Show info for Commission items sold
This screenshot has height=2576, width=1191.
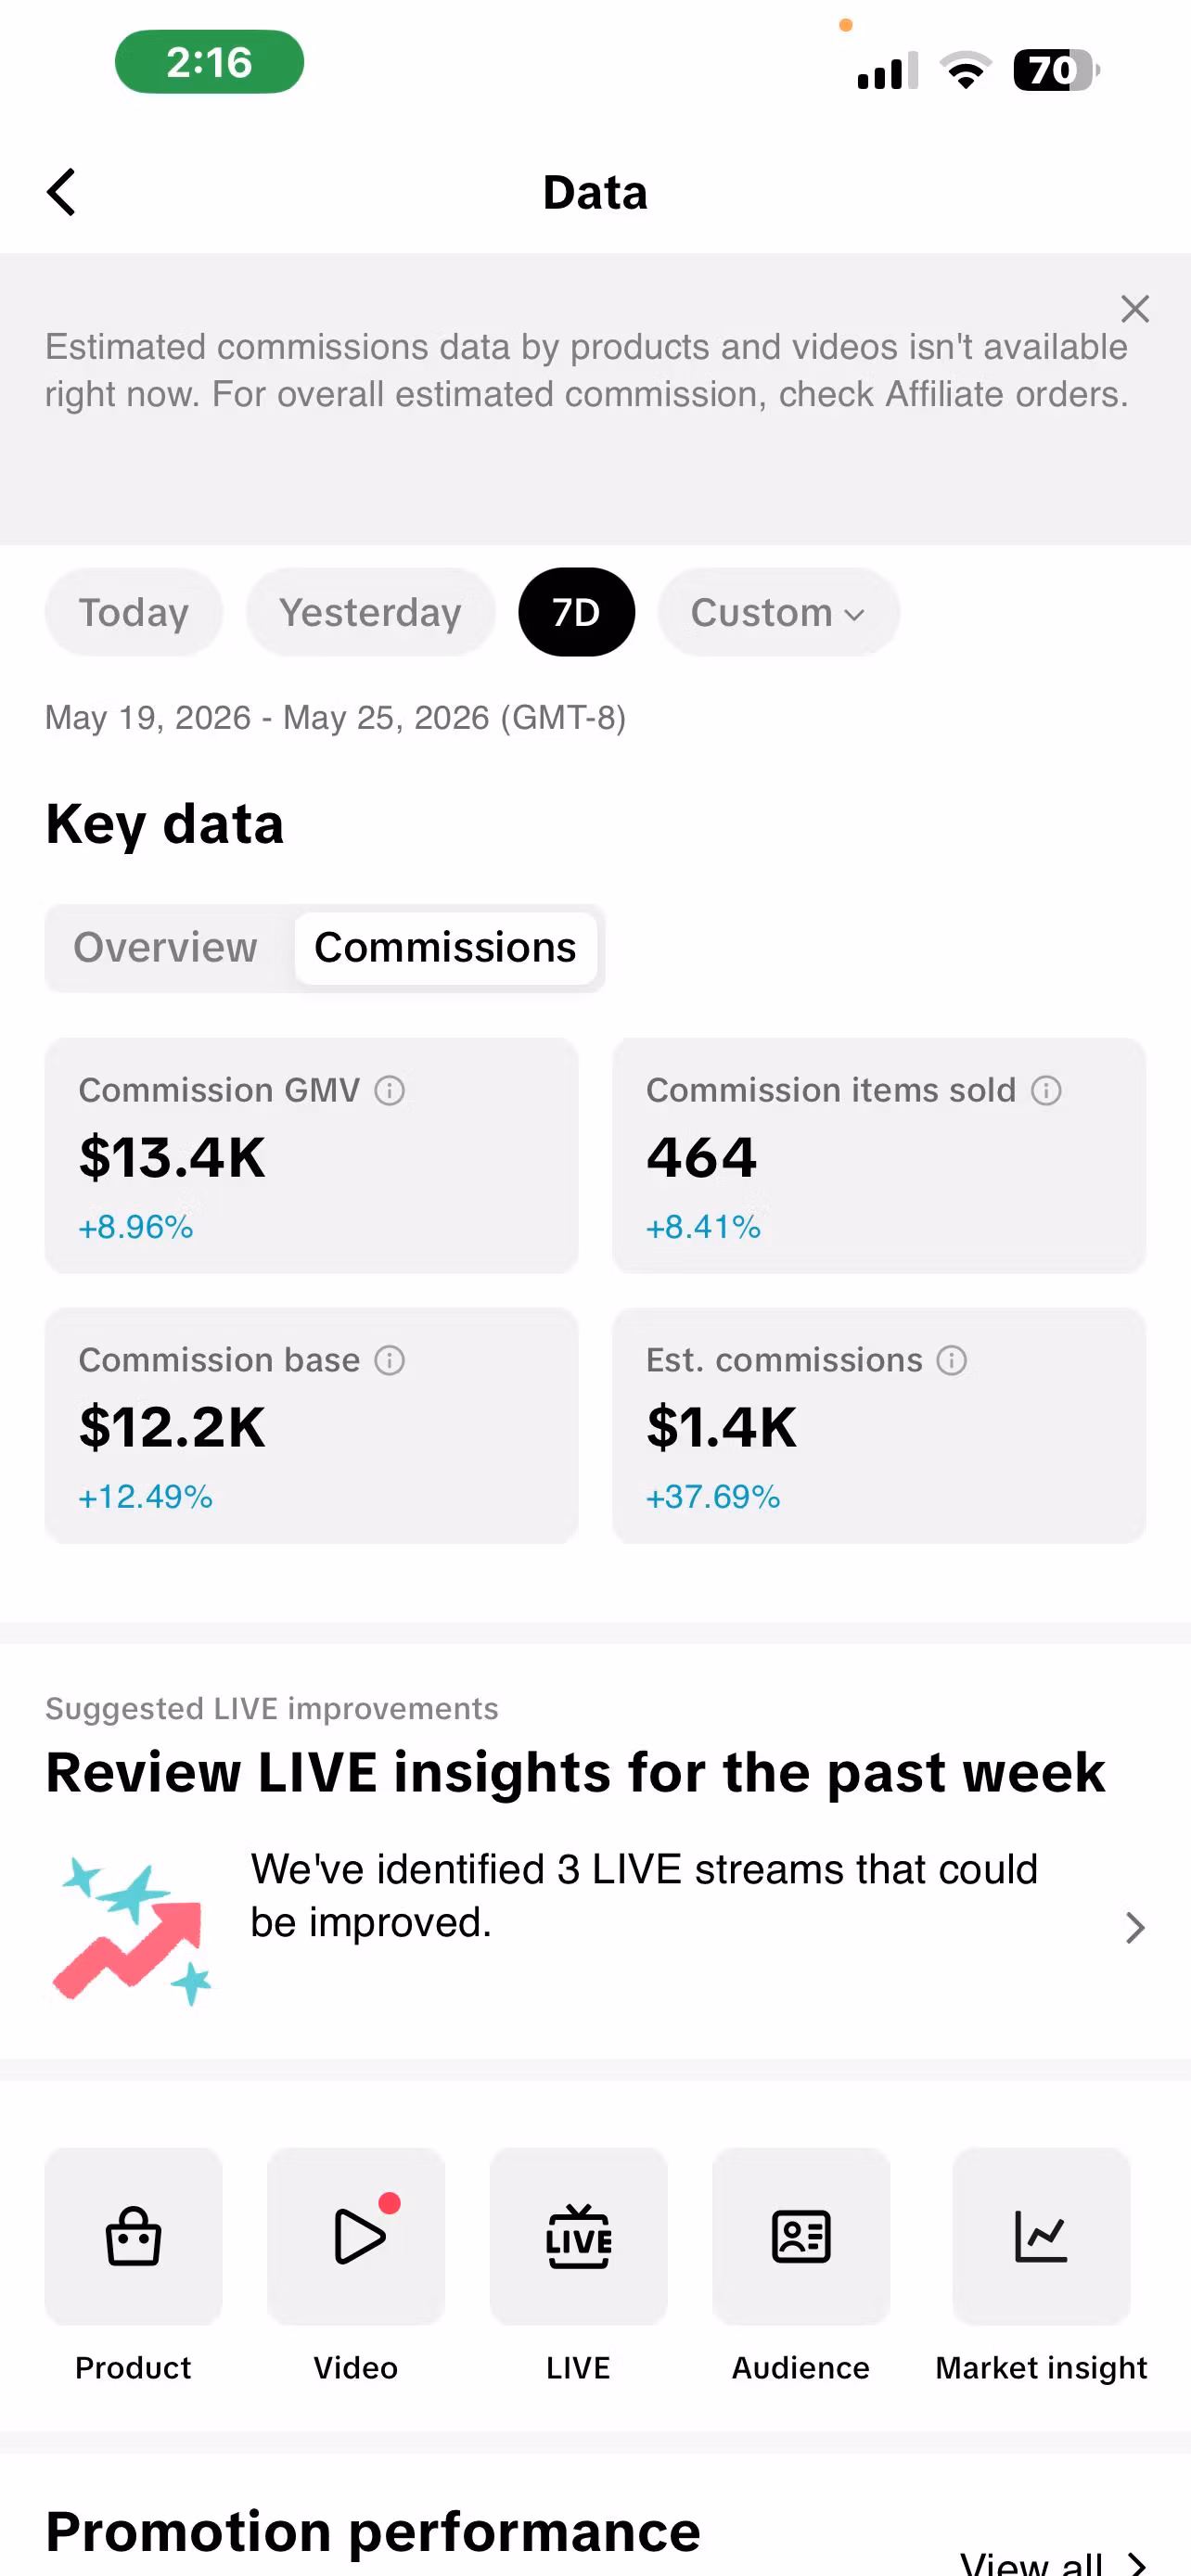1046,1090
